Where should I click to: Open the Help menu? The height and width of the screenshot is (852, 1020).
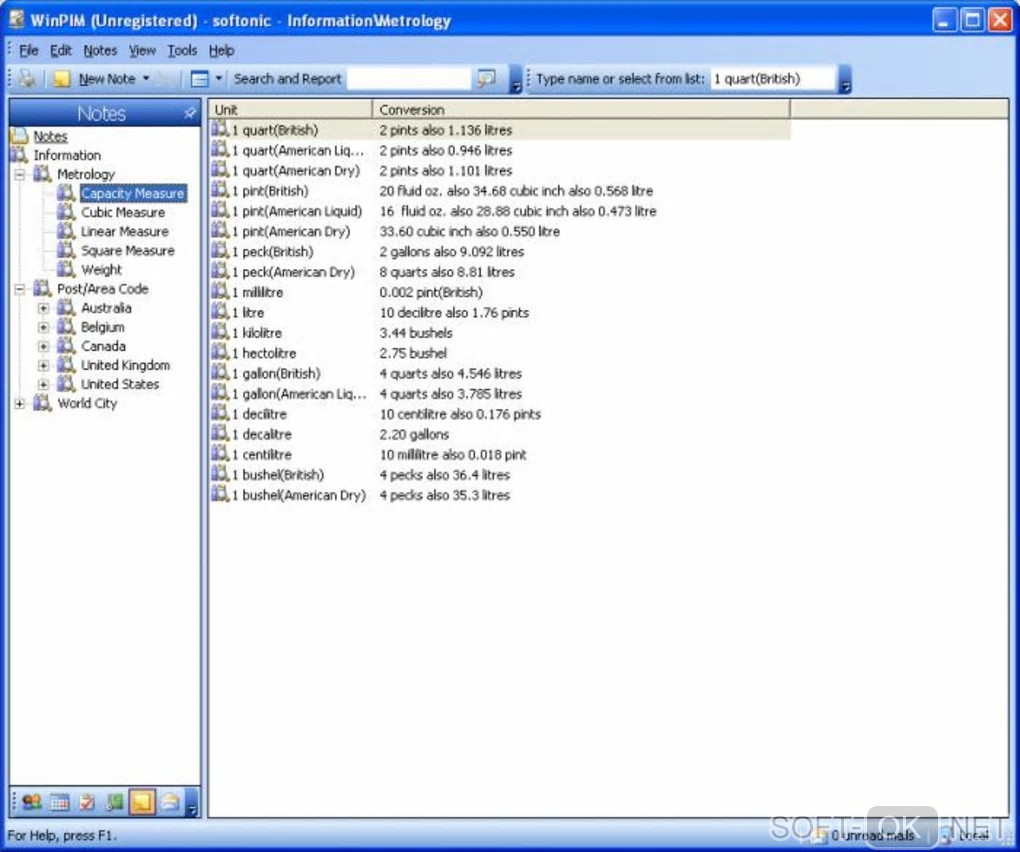[221, 50]
